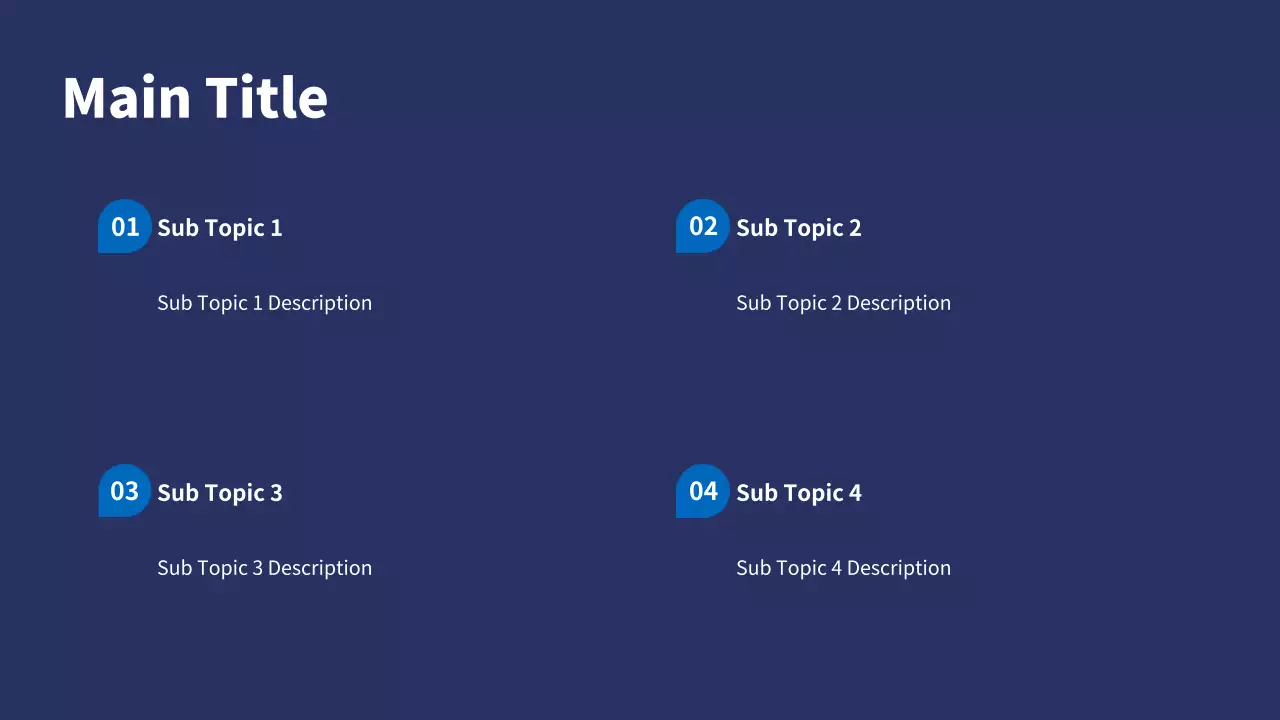Image resolution: width=1280 pixels, height=720 pixels.
Task: Click the 01 teardrop badge icon
Action: 124,226
